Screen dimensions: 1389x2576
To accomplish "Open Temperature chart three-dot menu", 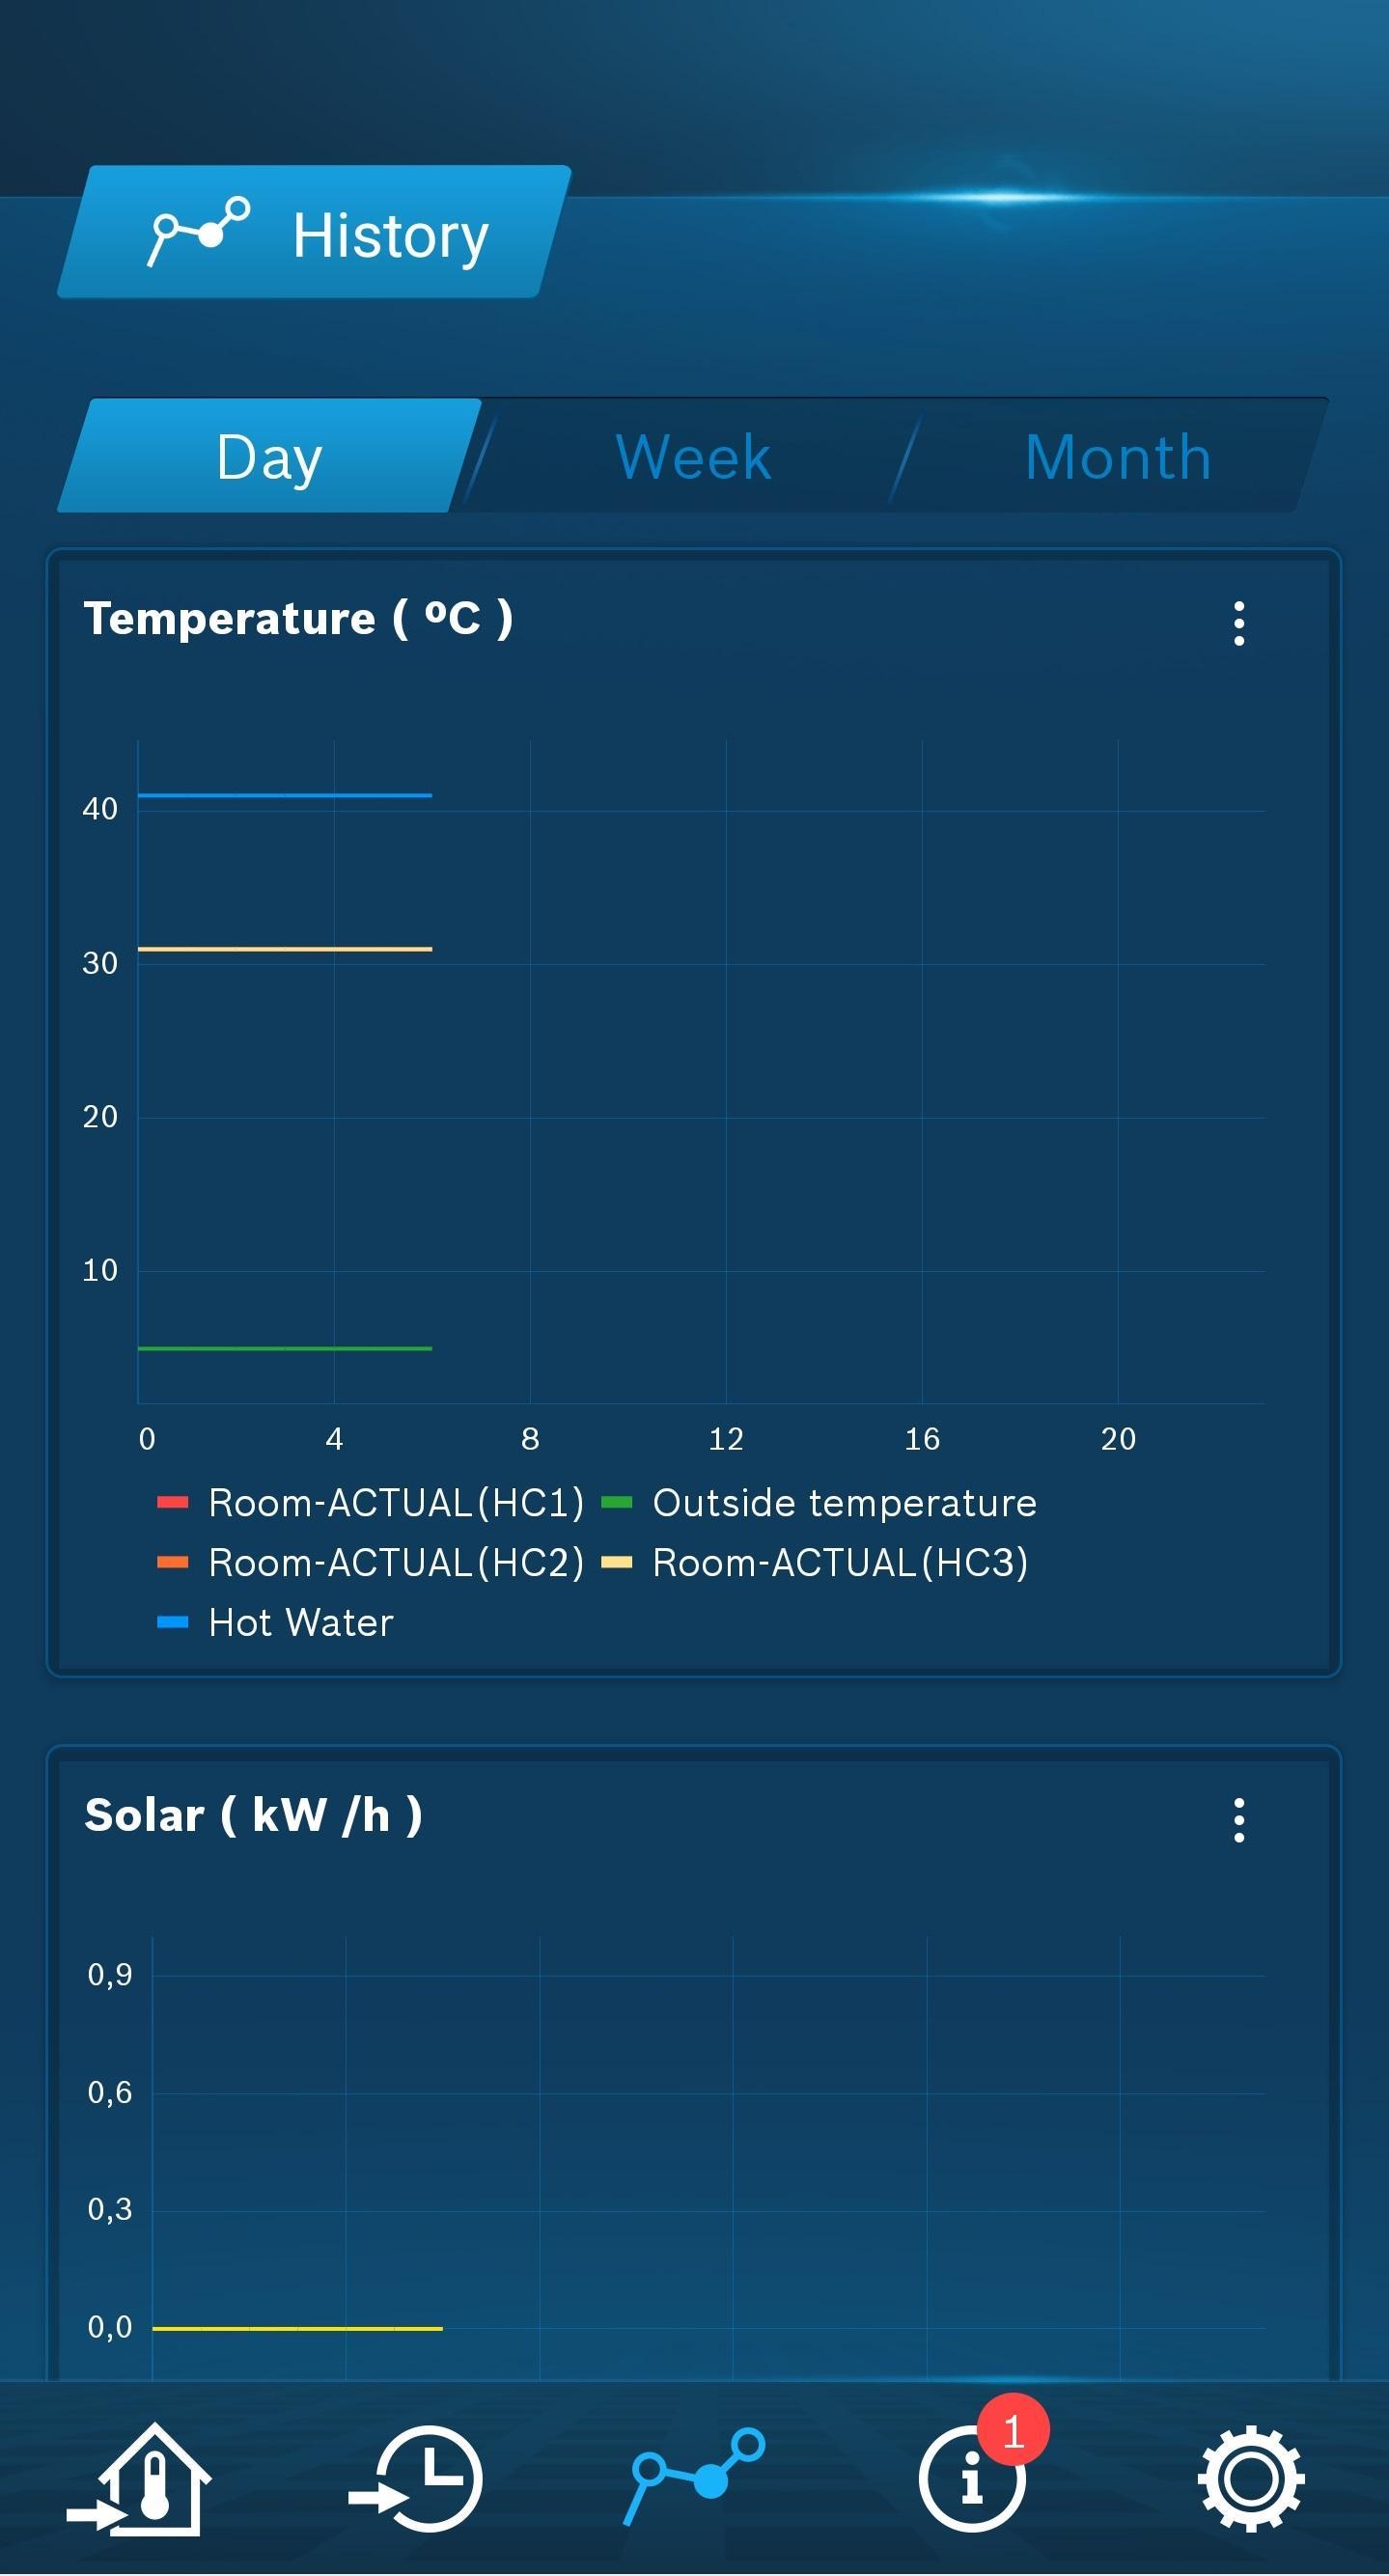I will pos(1239,623).
